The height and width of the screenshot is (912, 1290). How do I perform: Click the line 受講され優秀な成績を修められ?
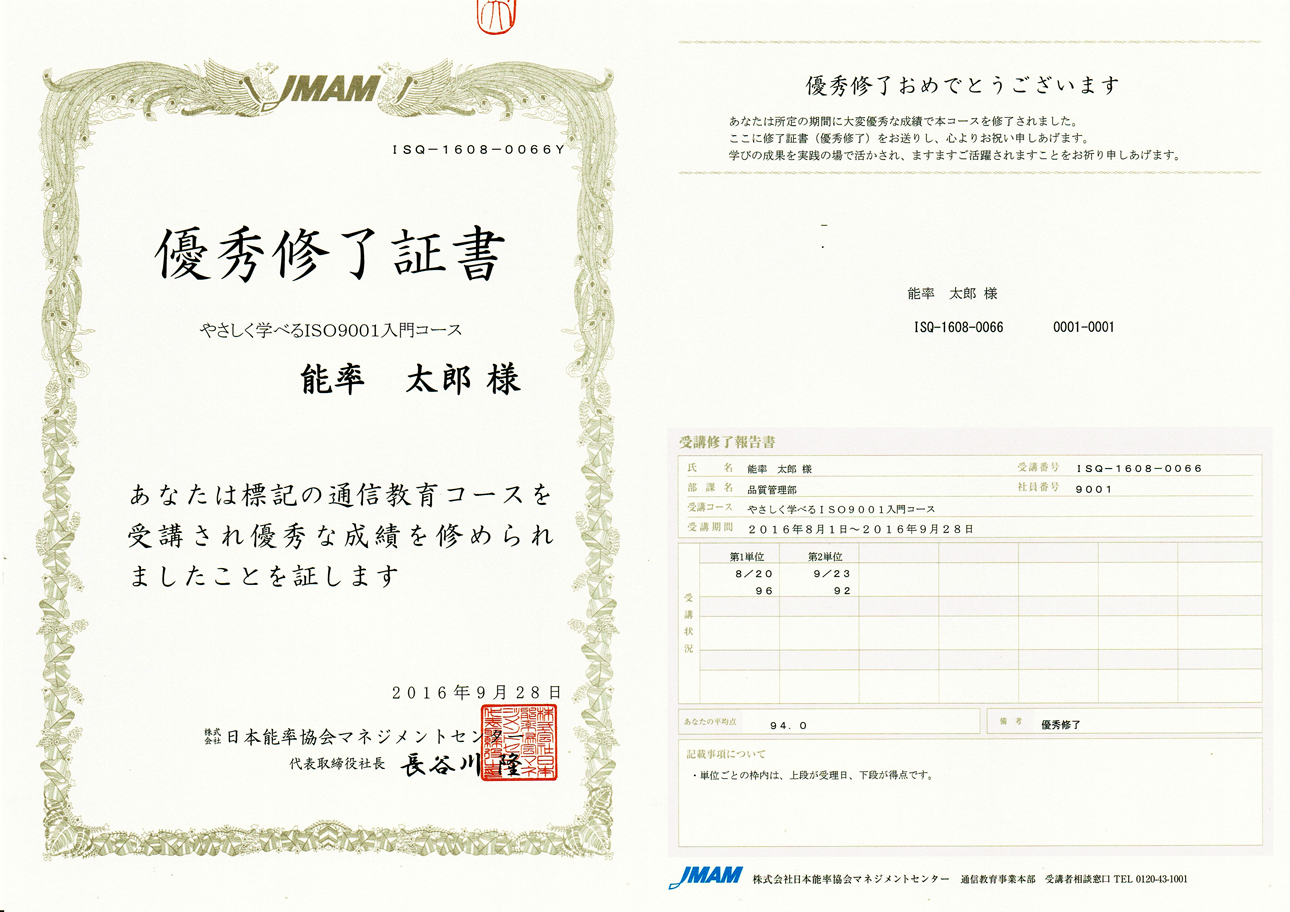(340, 535)
